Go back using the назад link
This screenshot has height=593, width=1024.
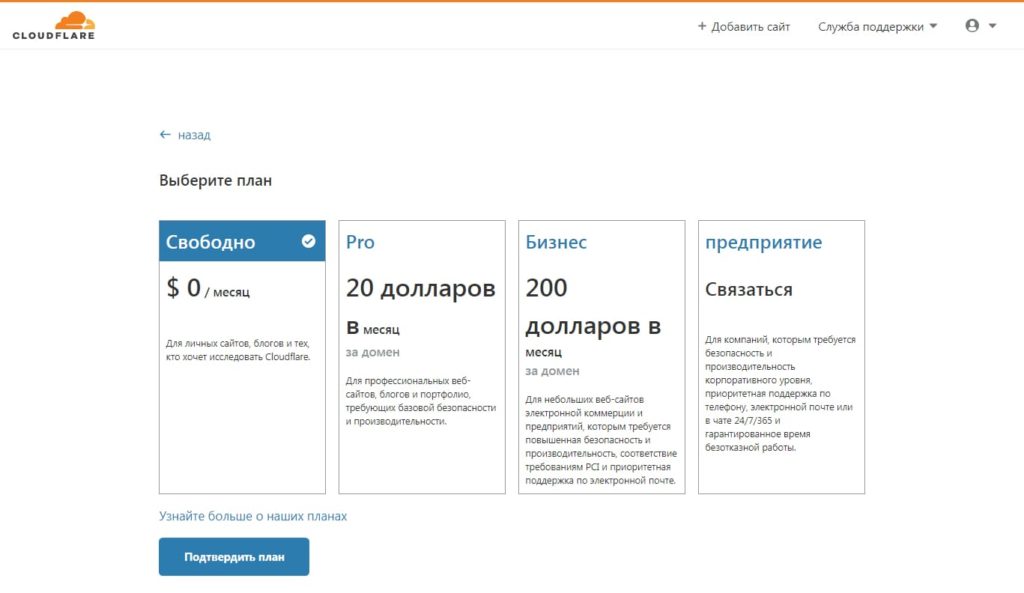[194, 135]
